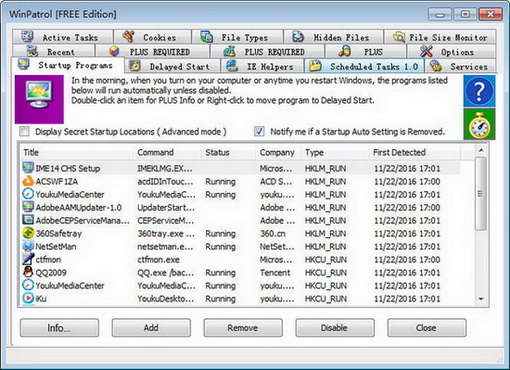Click the vertical scrollbar thumb
Screen dimensions: 510x370
(481, 194)
